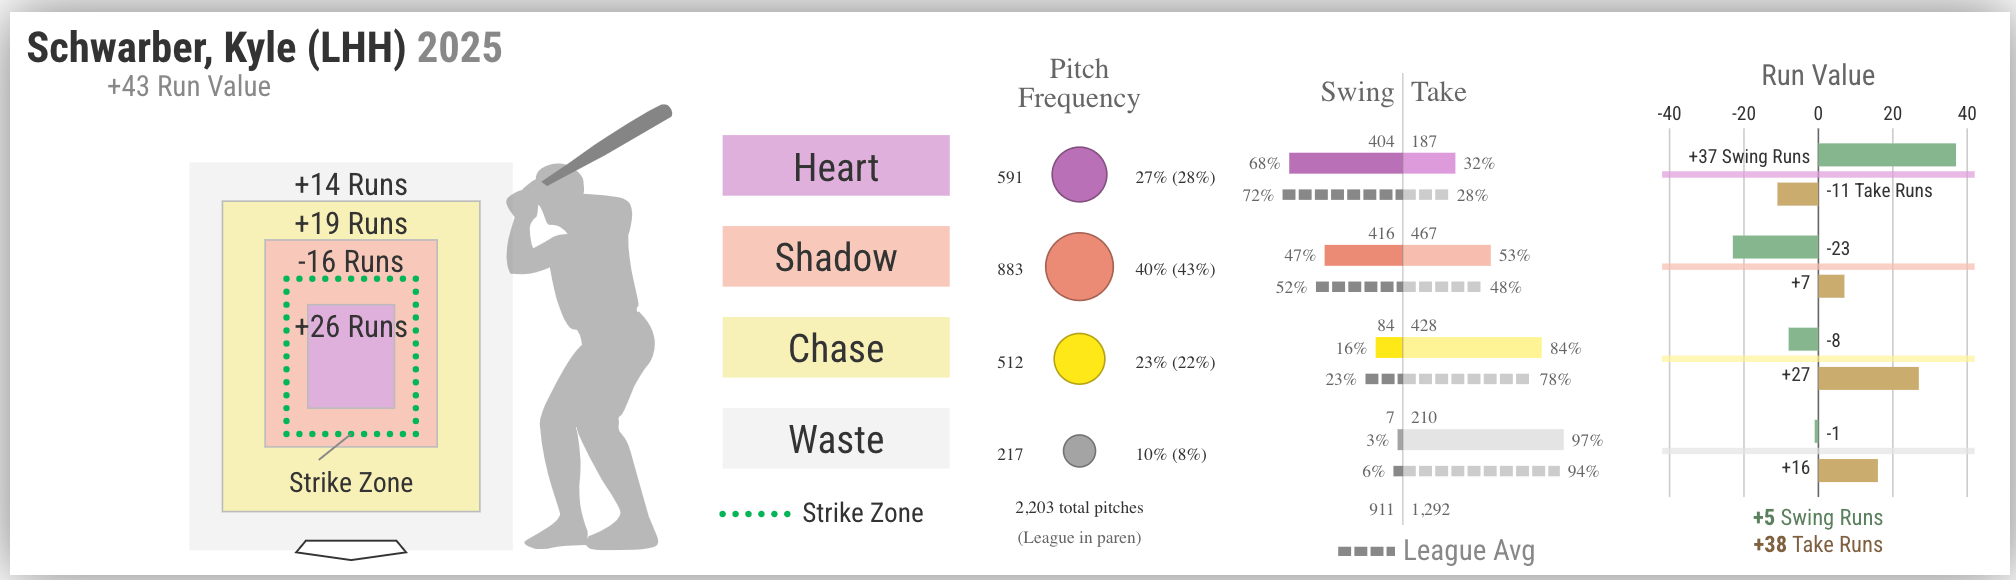
Task: Select the Waste zone legend box
Action: (835, 439)
